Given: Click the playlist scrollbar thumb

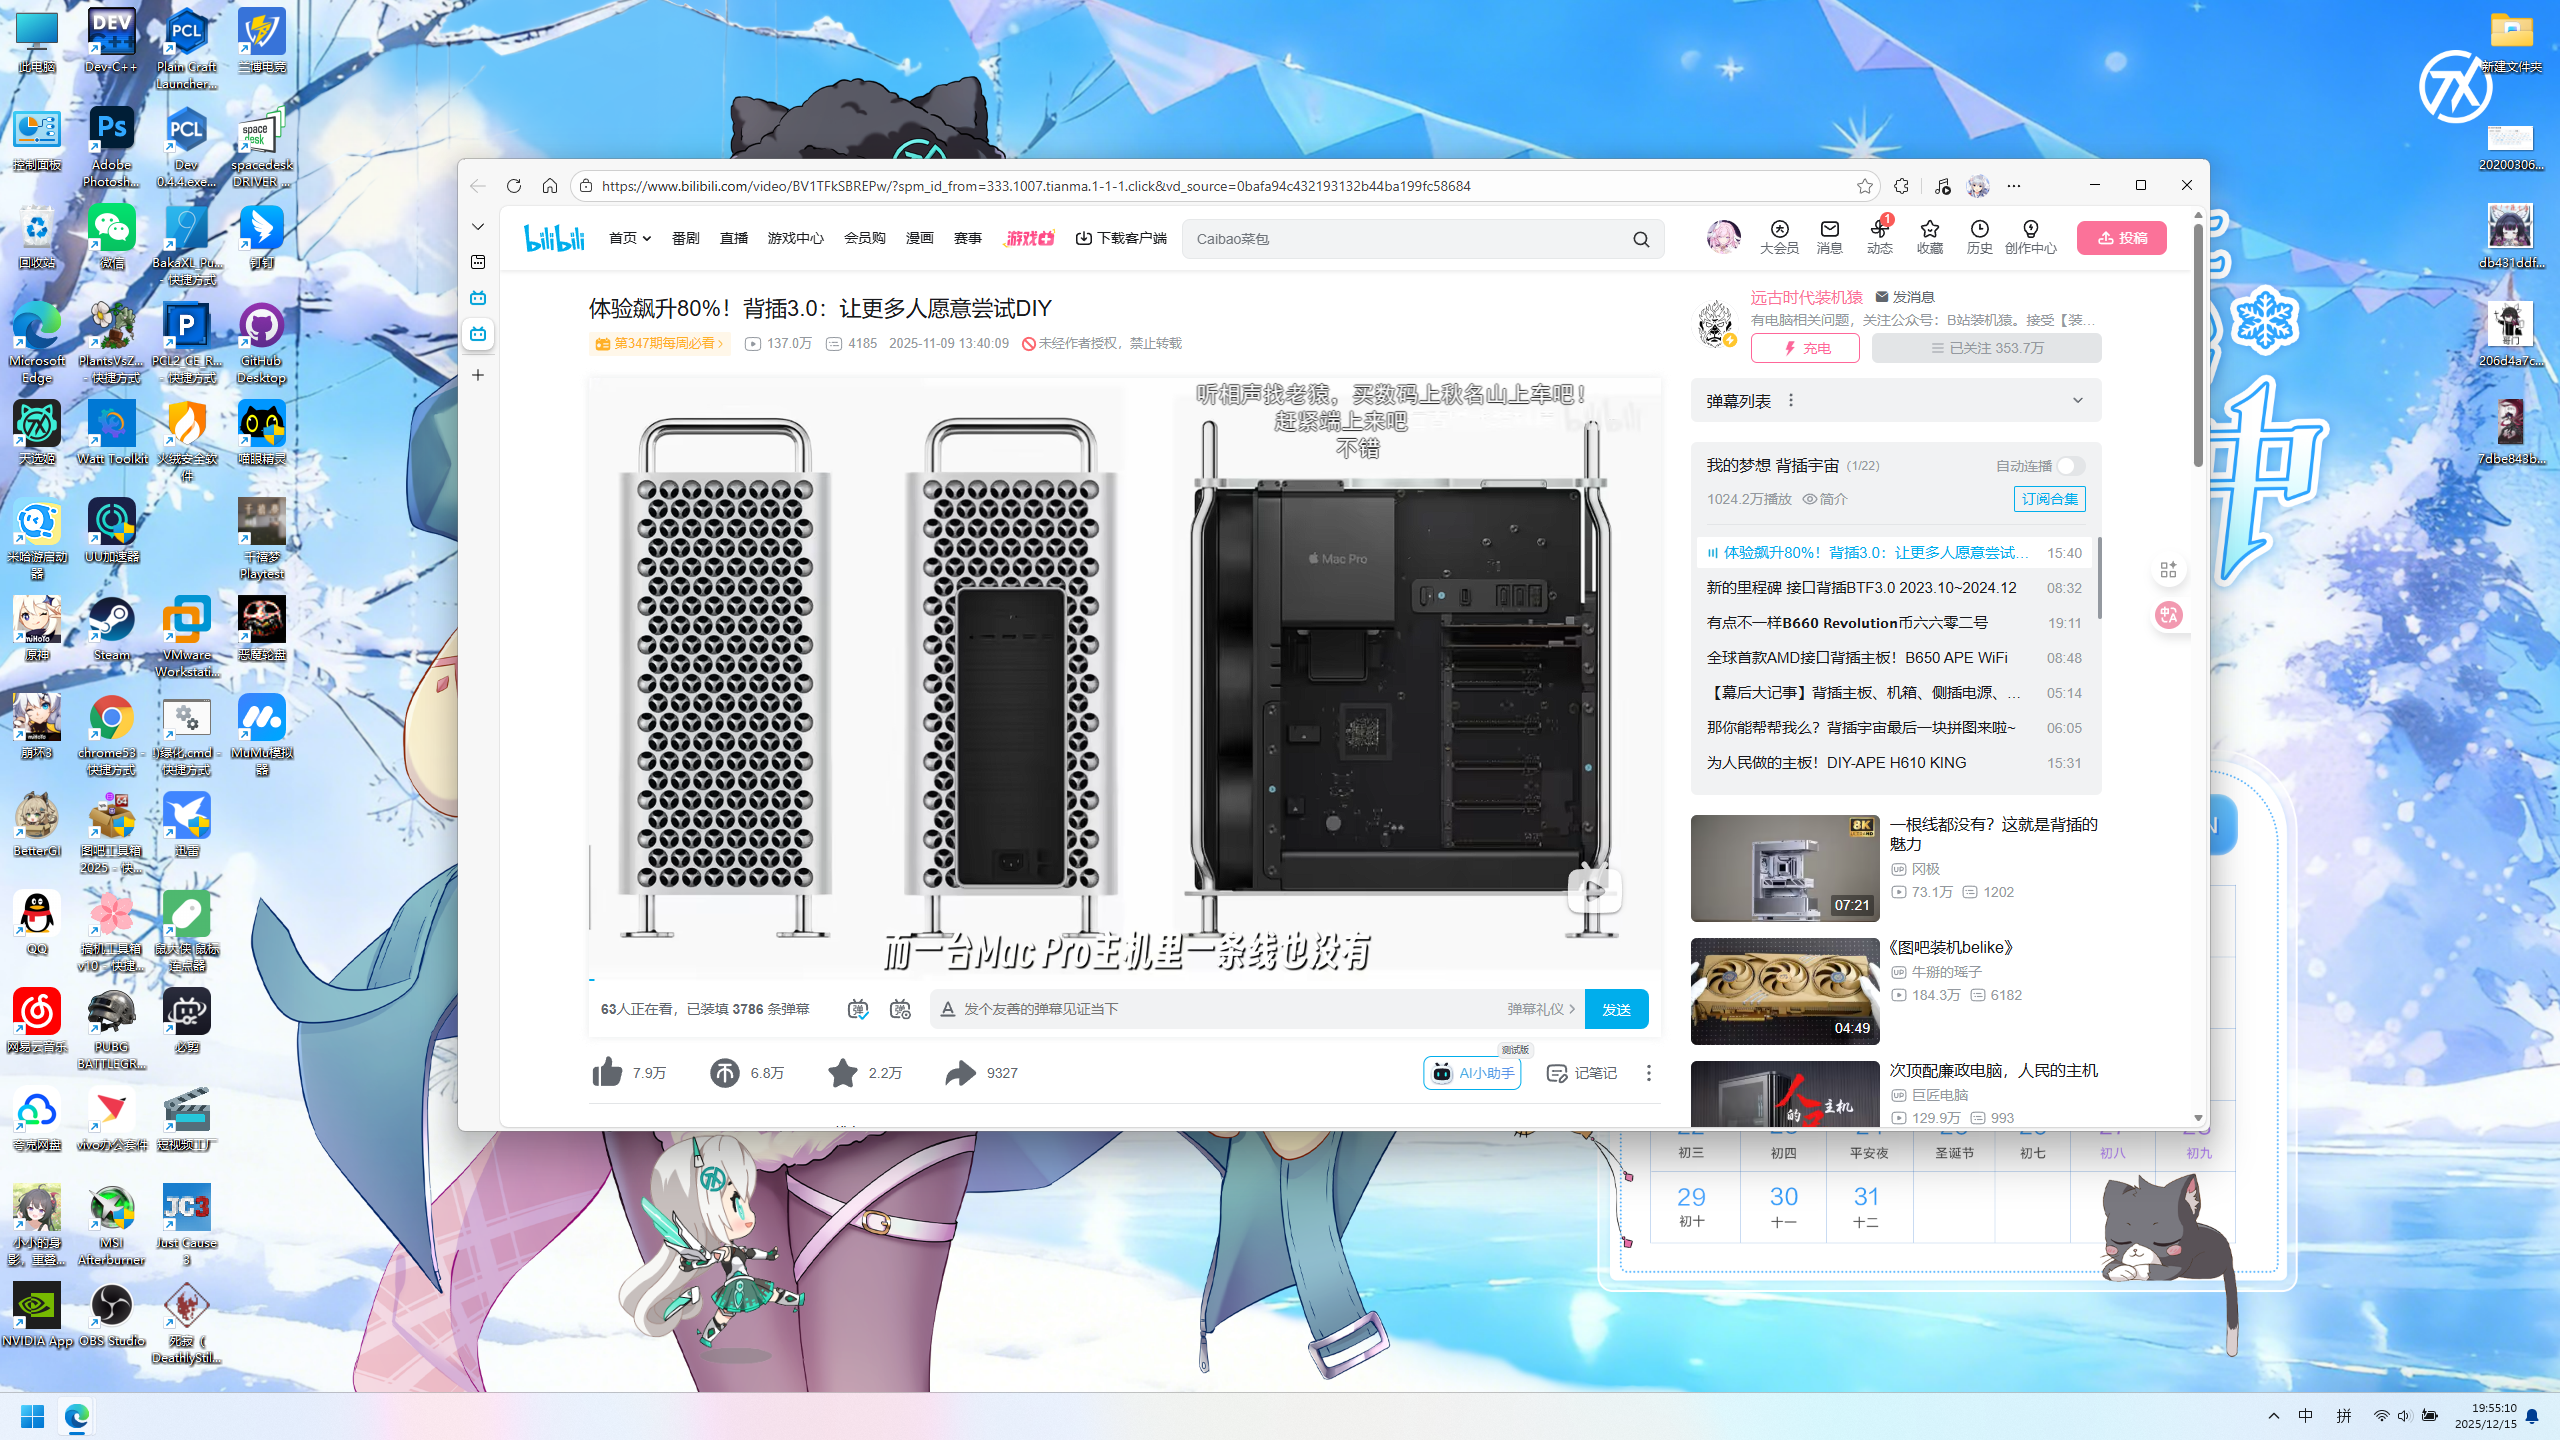Looking at the screenshot, I should coord(2099,578).
